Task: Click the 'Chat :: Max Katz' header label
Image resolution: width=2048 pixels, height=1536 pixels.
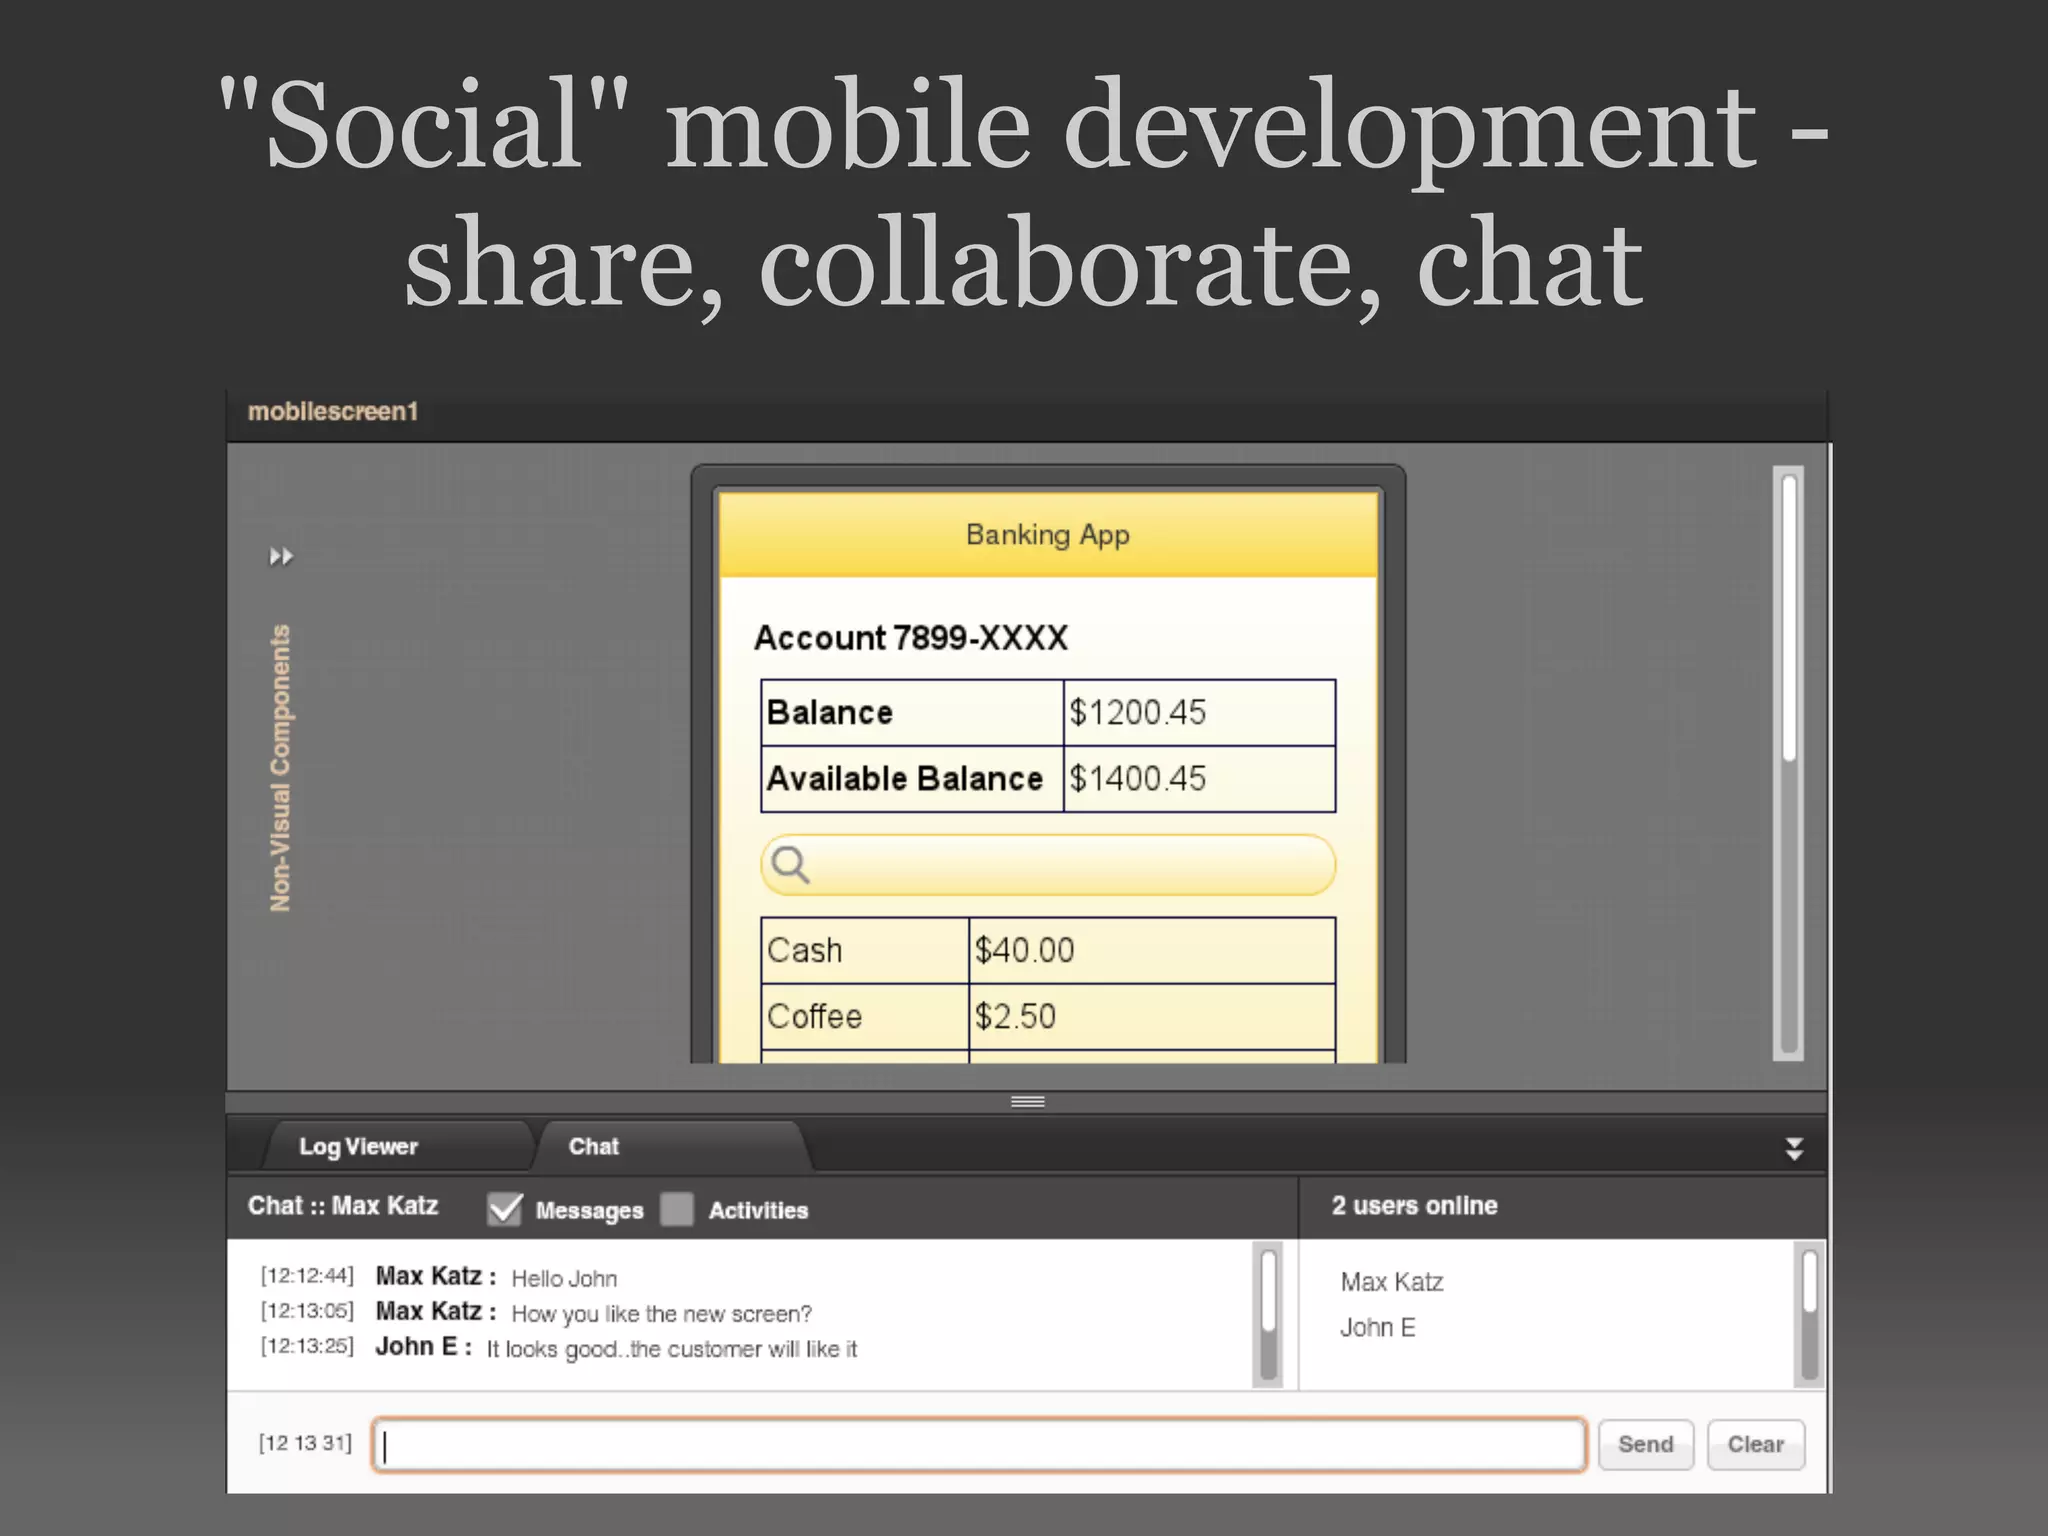Action: point(343,1206)
